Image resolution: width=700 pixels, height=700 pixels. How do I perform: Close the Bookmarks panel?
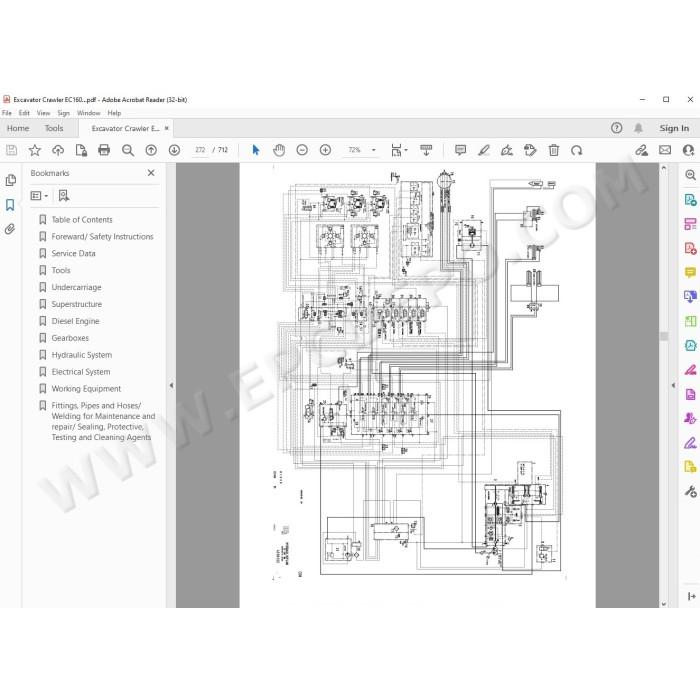pos(151,173)
